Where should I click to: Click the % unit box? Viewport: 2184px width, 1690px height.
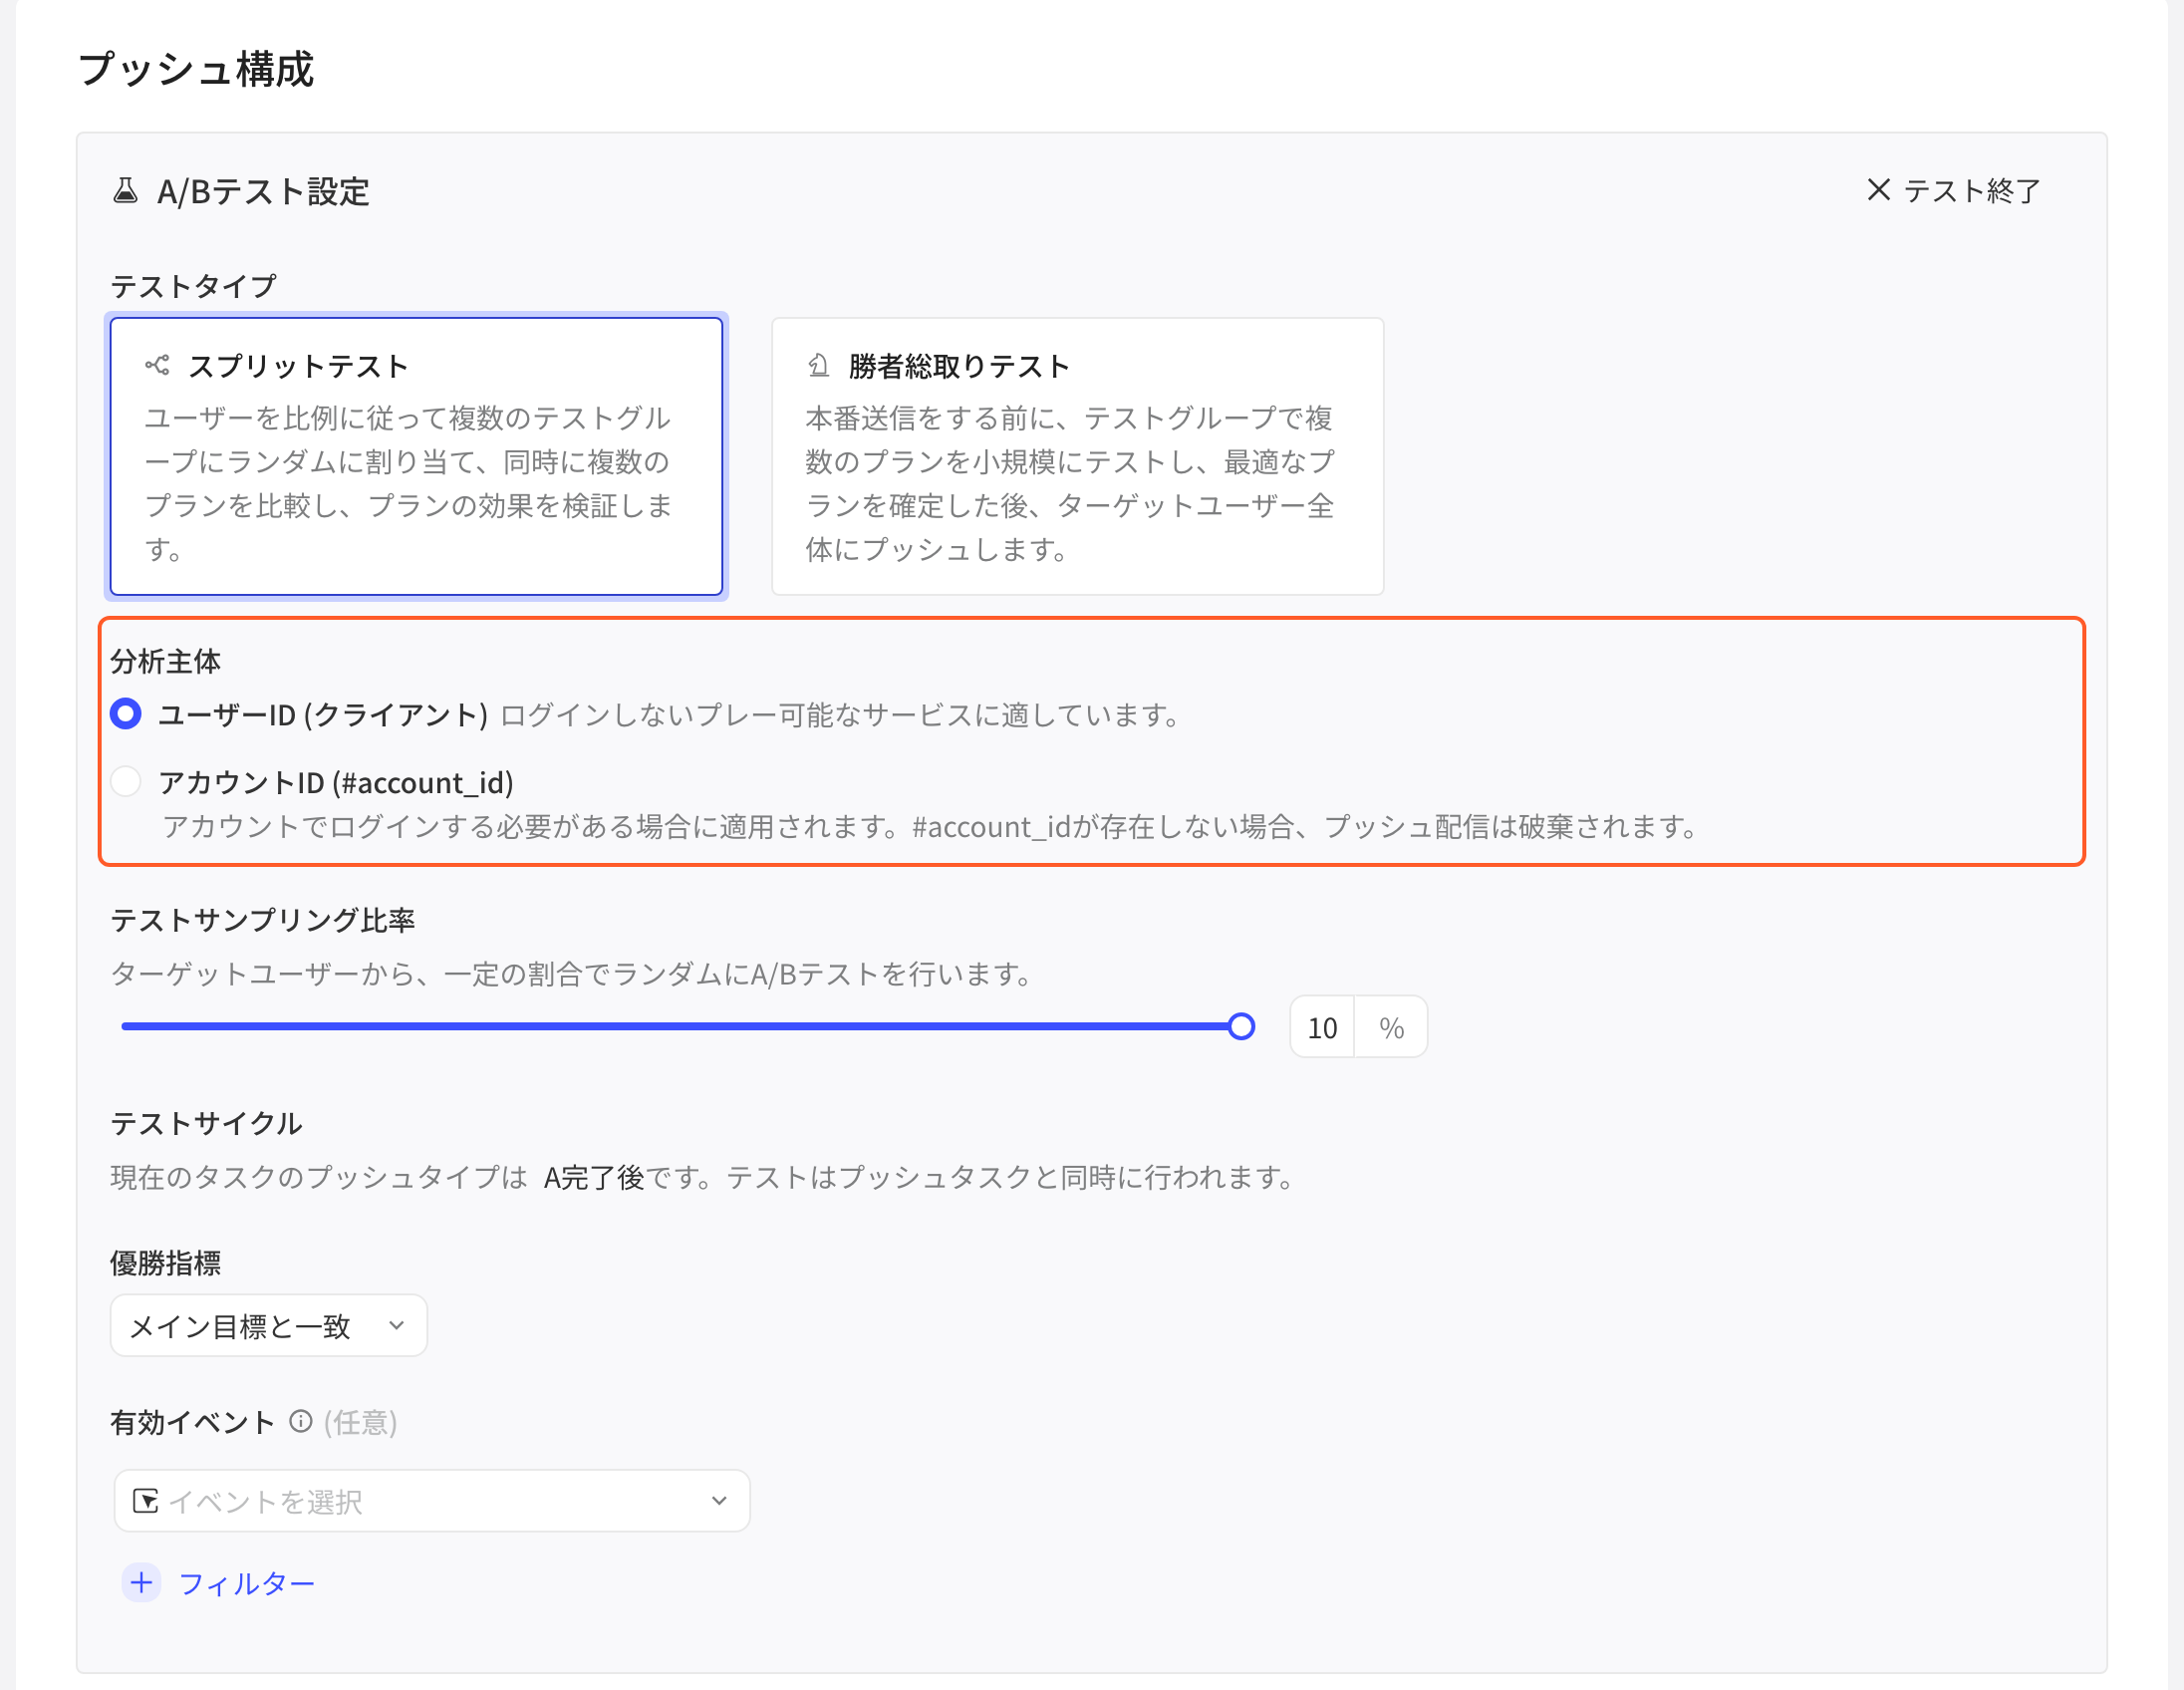[1391, 1027]
